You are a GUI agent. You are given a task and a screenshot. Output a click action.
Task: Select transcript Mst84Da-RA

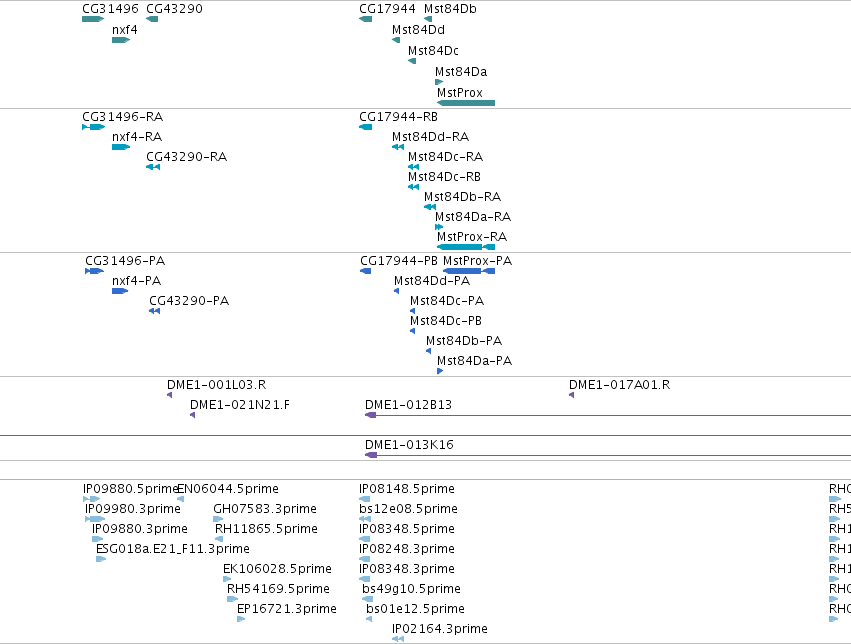473,217
